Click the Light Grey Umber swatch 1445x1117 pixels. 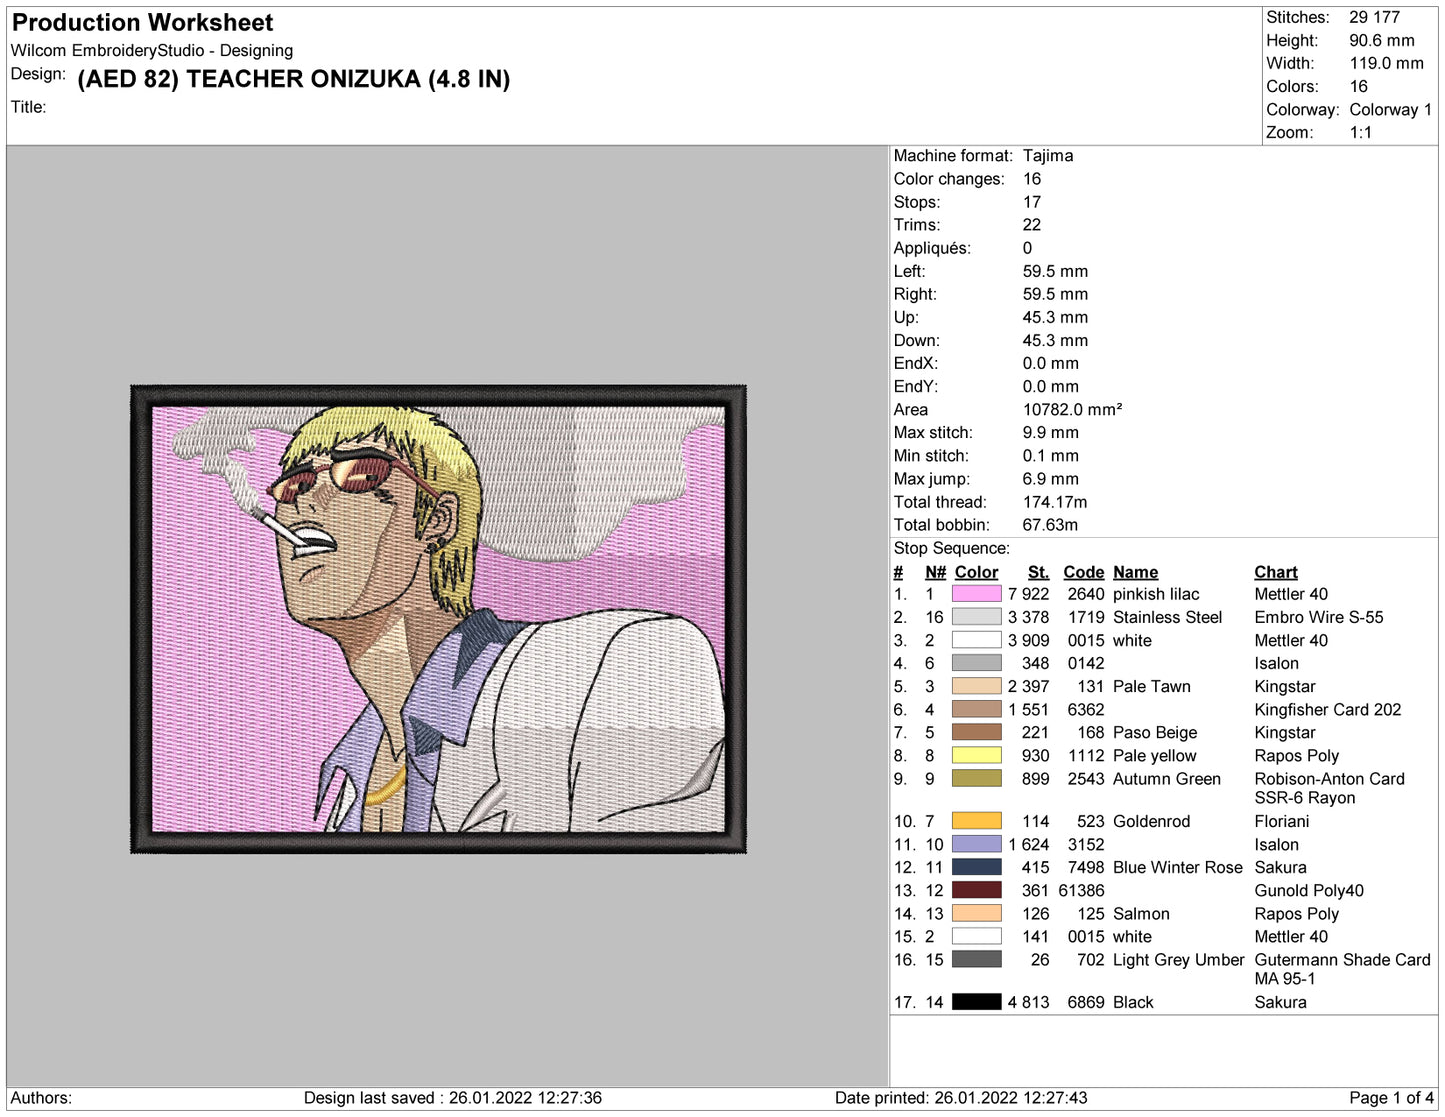coord(976,959)
